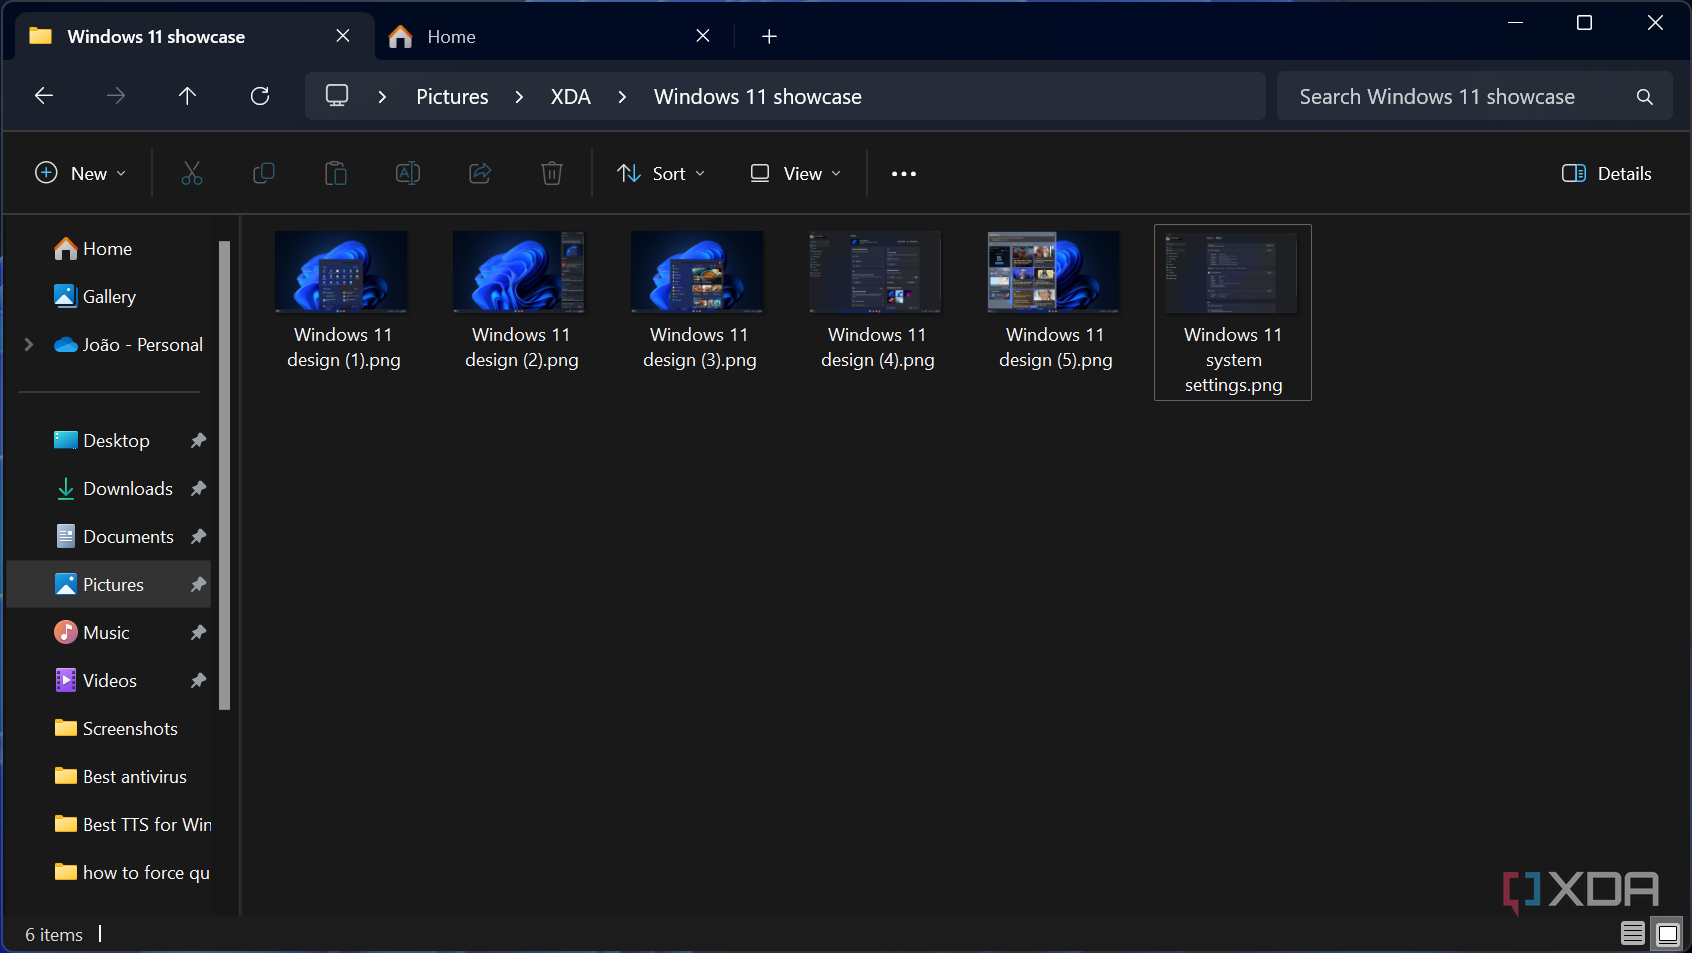Go back with the left arrow
Viewport: 1692px width, 953px height.
click(44, 96)
